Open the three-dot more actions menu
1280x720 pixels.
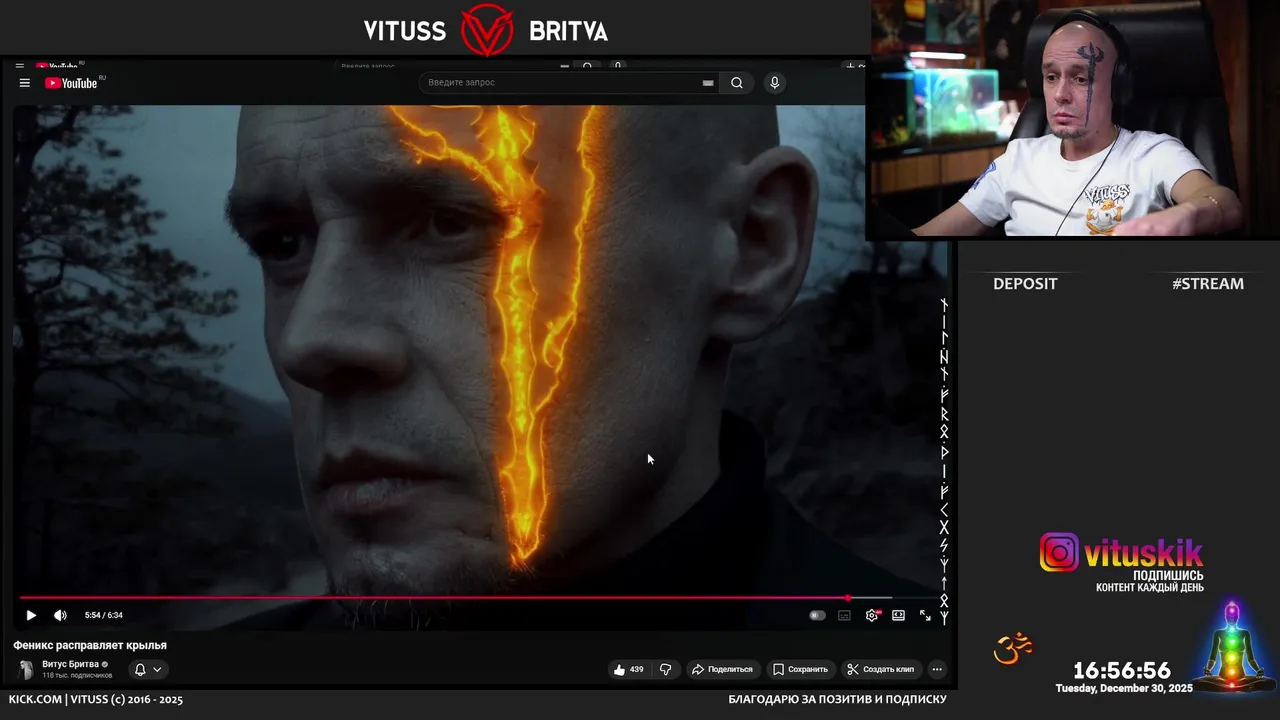[x=937, y=669]
